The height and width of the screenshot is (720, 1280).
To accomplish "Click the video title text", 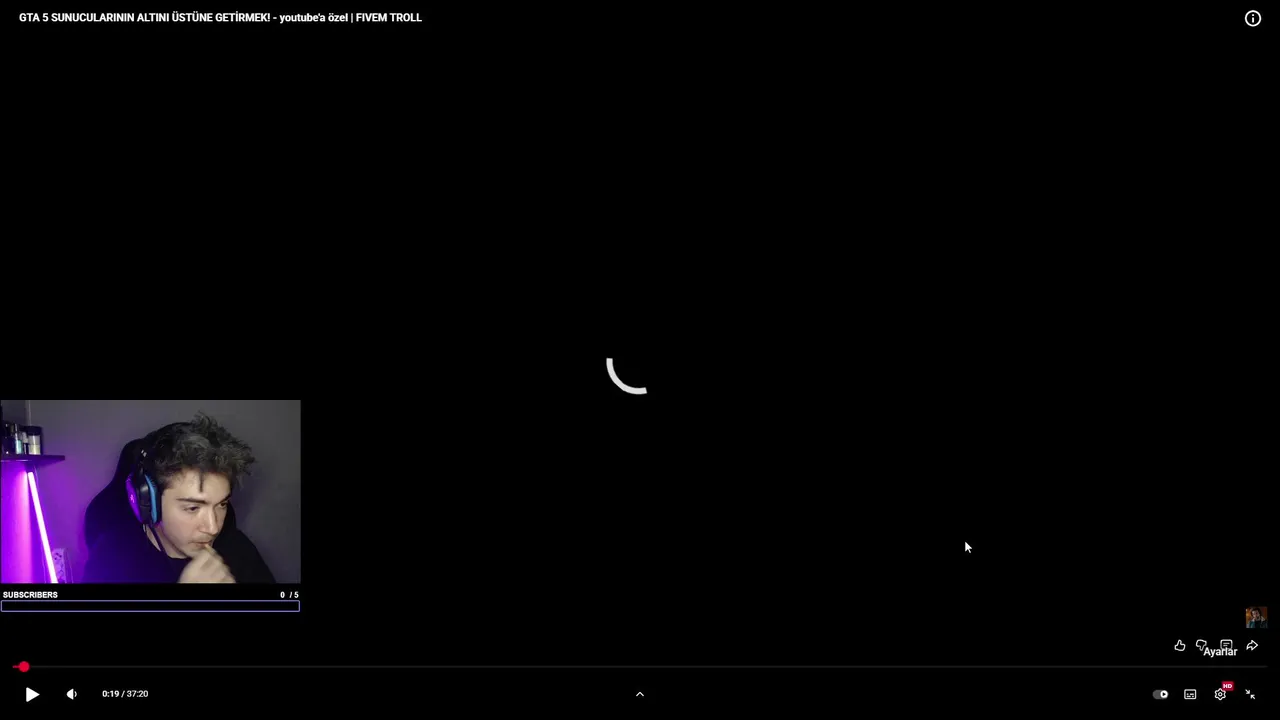I will point(220,18).
